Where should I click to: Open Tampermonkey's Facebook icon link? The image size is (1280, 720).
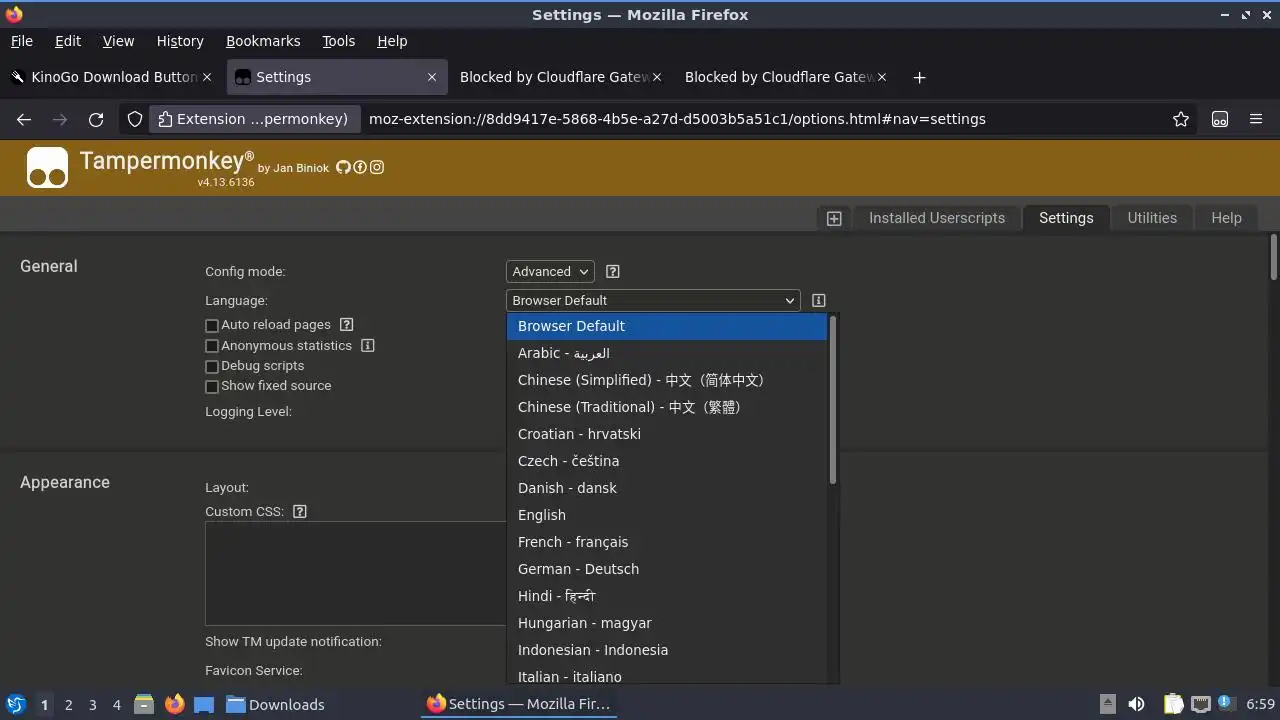tap(360, 167)
